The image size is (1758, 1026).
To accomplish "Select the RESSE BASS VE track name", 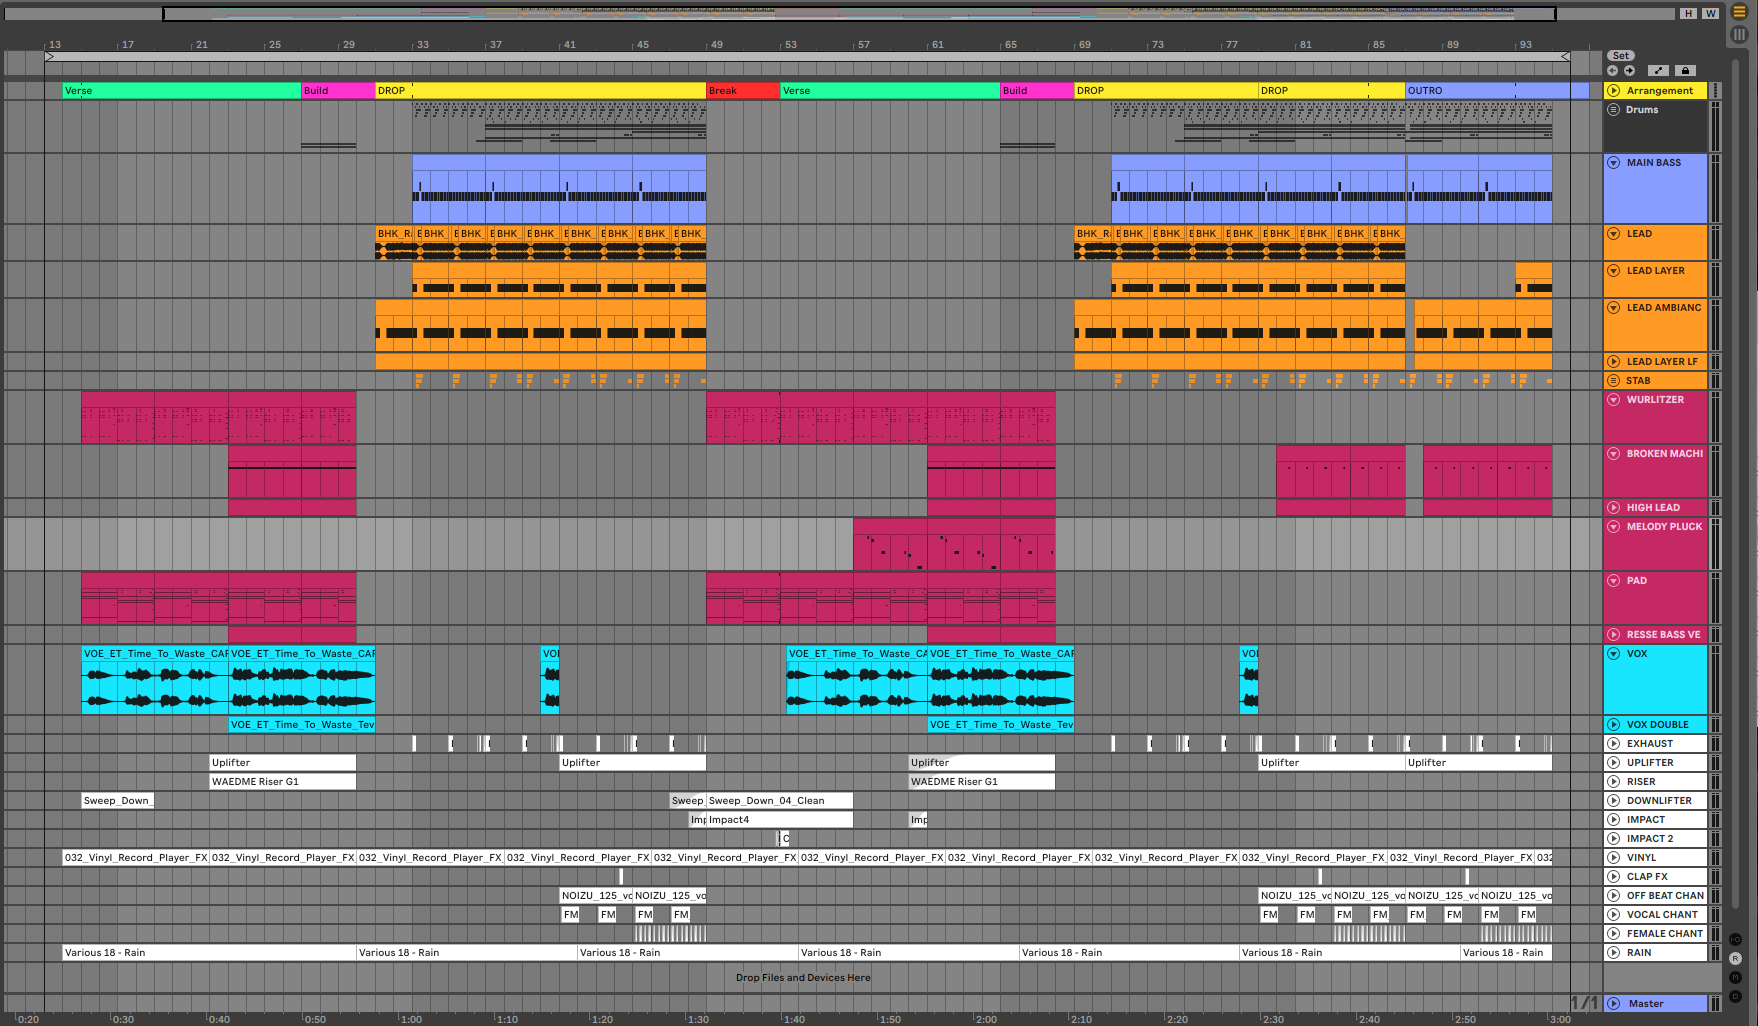I will 1663,635.
